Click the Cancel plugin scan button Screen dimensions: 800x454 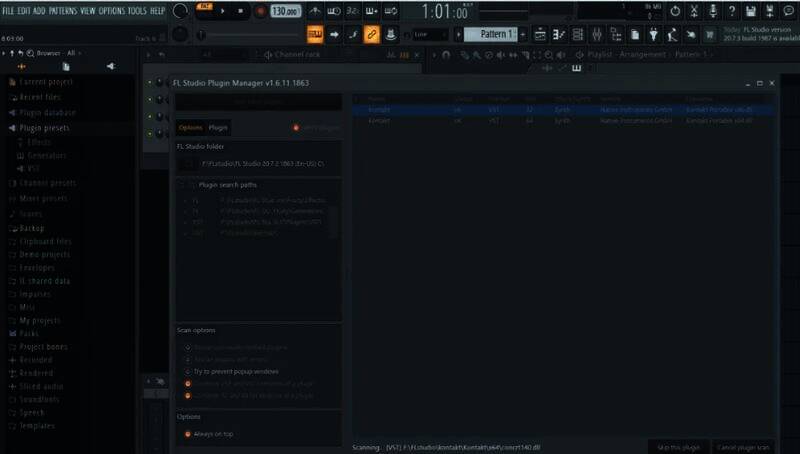[743, 447]
